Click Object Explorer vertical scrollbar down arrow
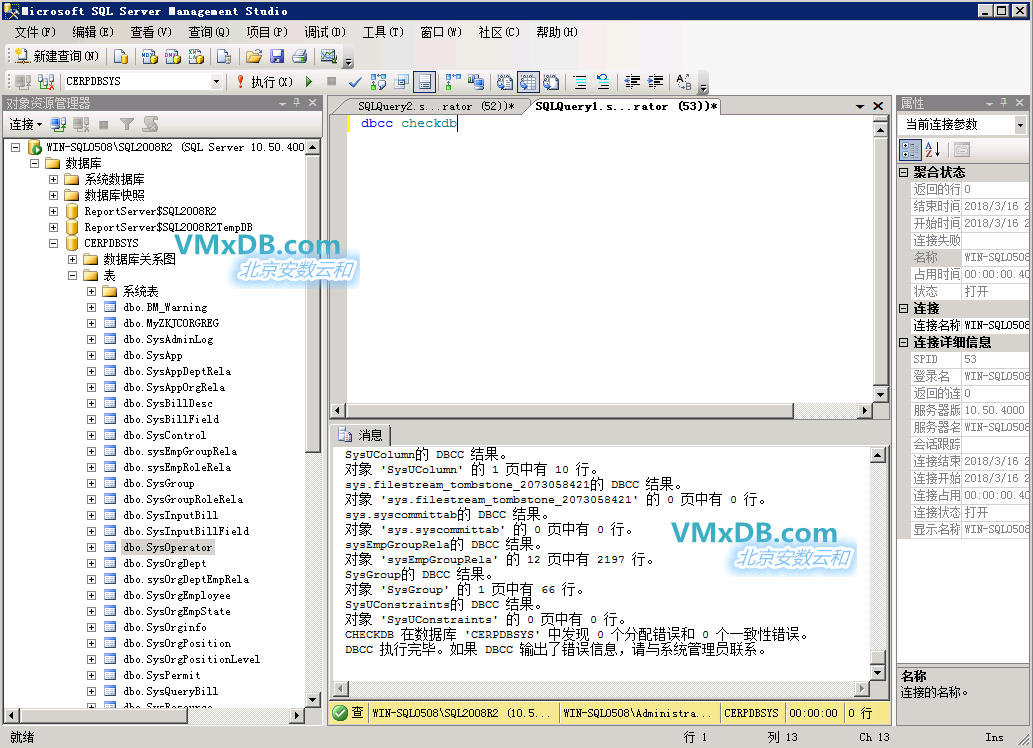This screenshot has height=748, width=1033. click(x=313, y=699)
